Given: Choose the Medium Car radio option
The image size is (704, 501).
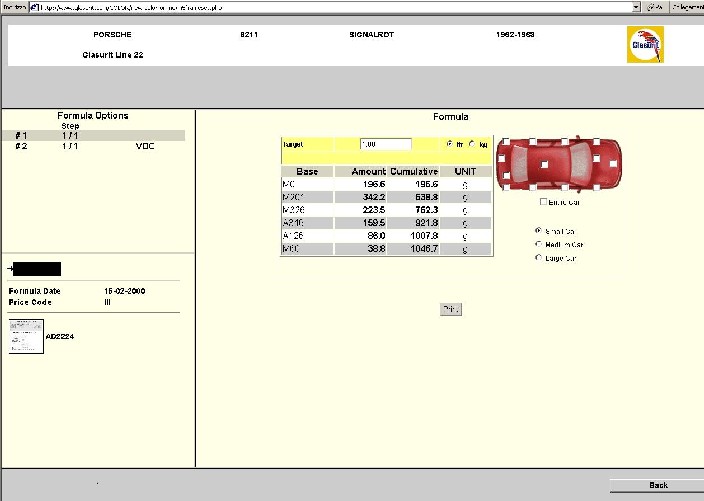Looking at the screenshot, I should pyautogui.click(x=538, y=244).
